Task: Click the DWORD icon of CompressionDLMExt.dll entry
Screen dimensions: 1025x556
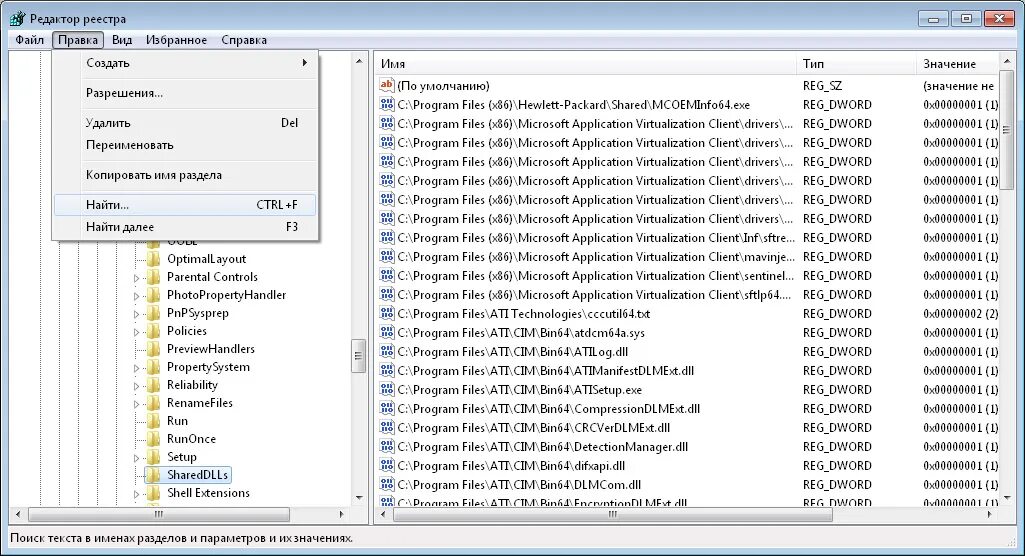Action: [387, 408]
